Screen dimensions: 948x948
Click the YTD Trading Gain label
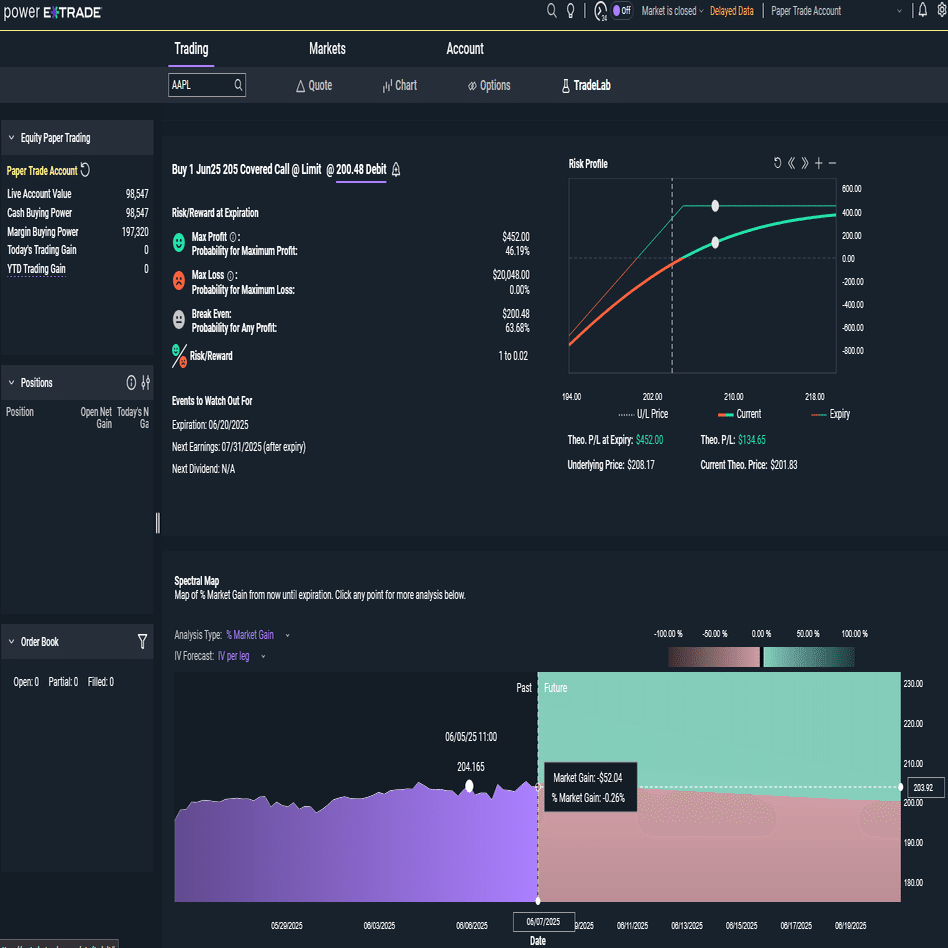36,269
